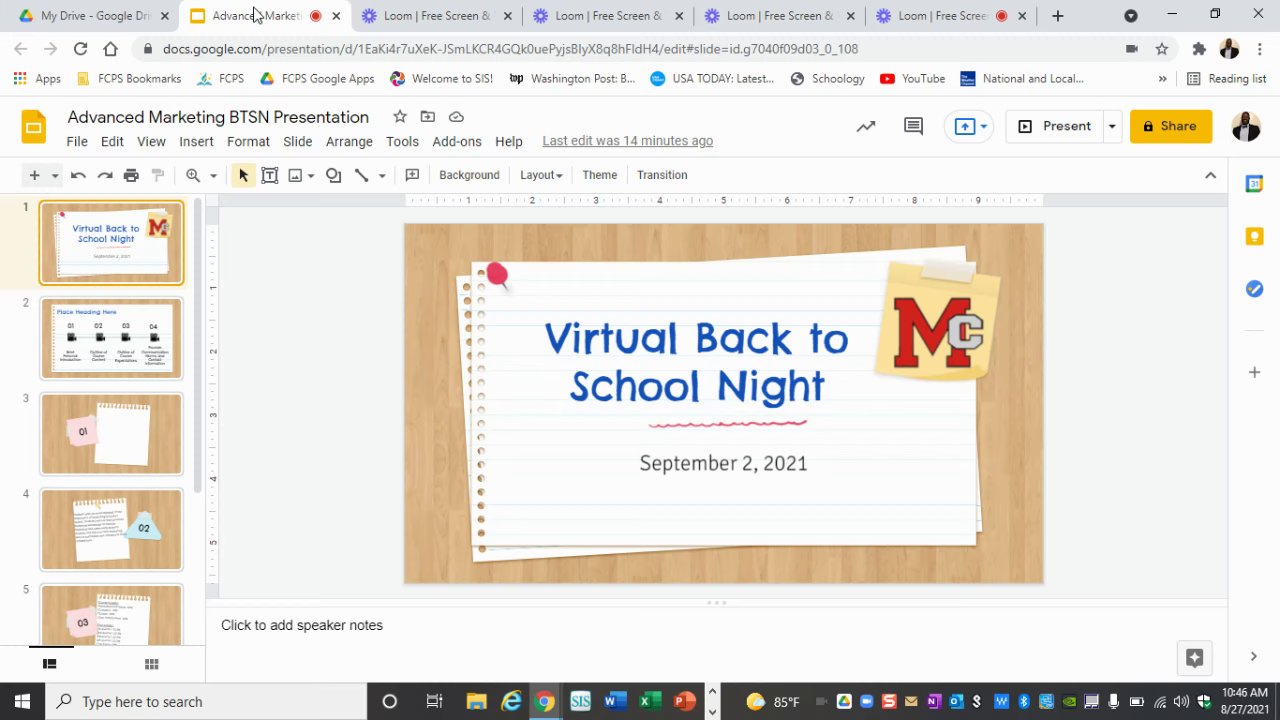The width and height of the screenshot is (1280, 720).
Task: Click the Share button
Action: coord(1171,126)
